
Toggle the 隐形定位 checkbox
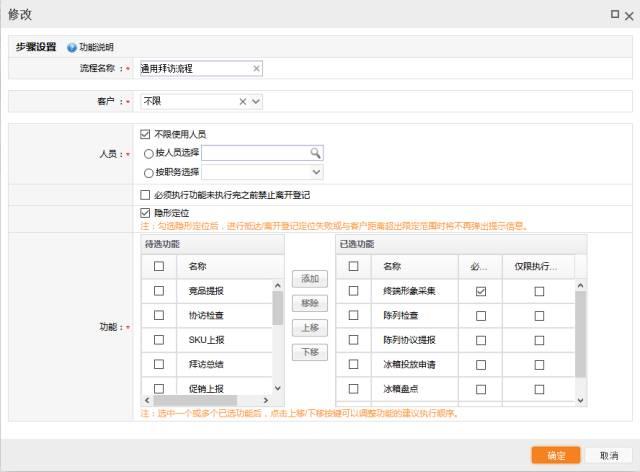(148, 213)
